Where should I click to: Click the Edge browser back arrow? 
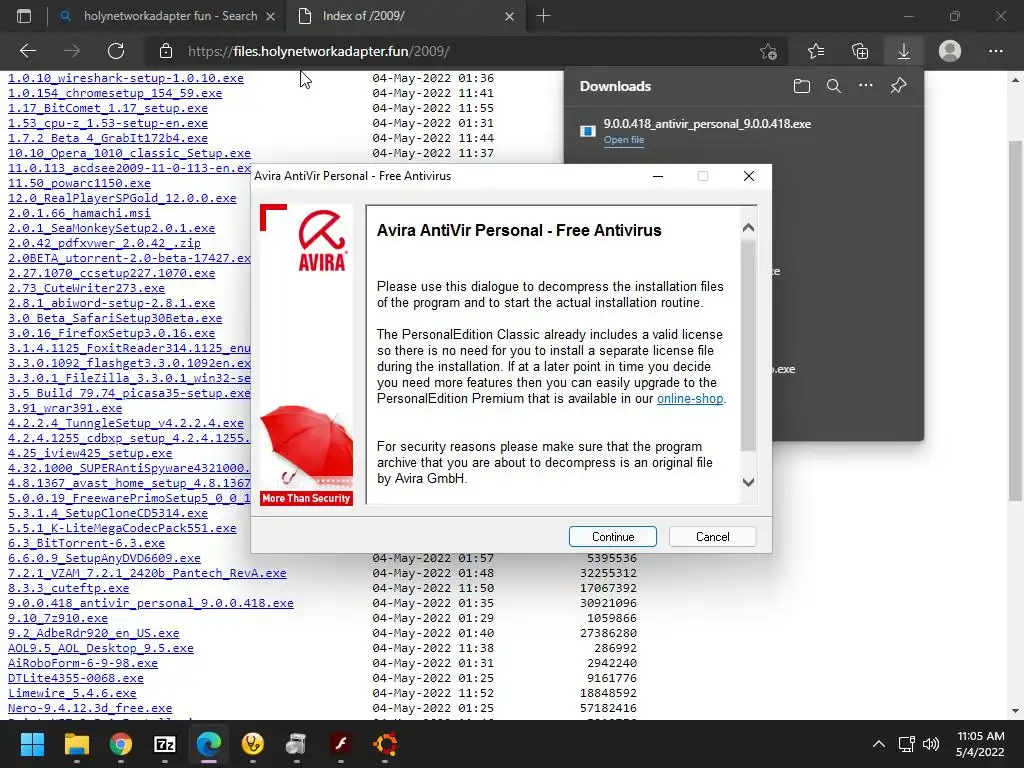pos(28,51)
